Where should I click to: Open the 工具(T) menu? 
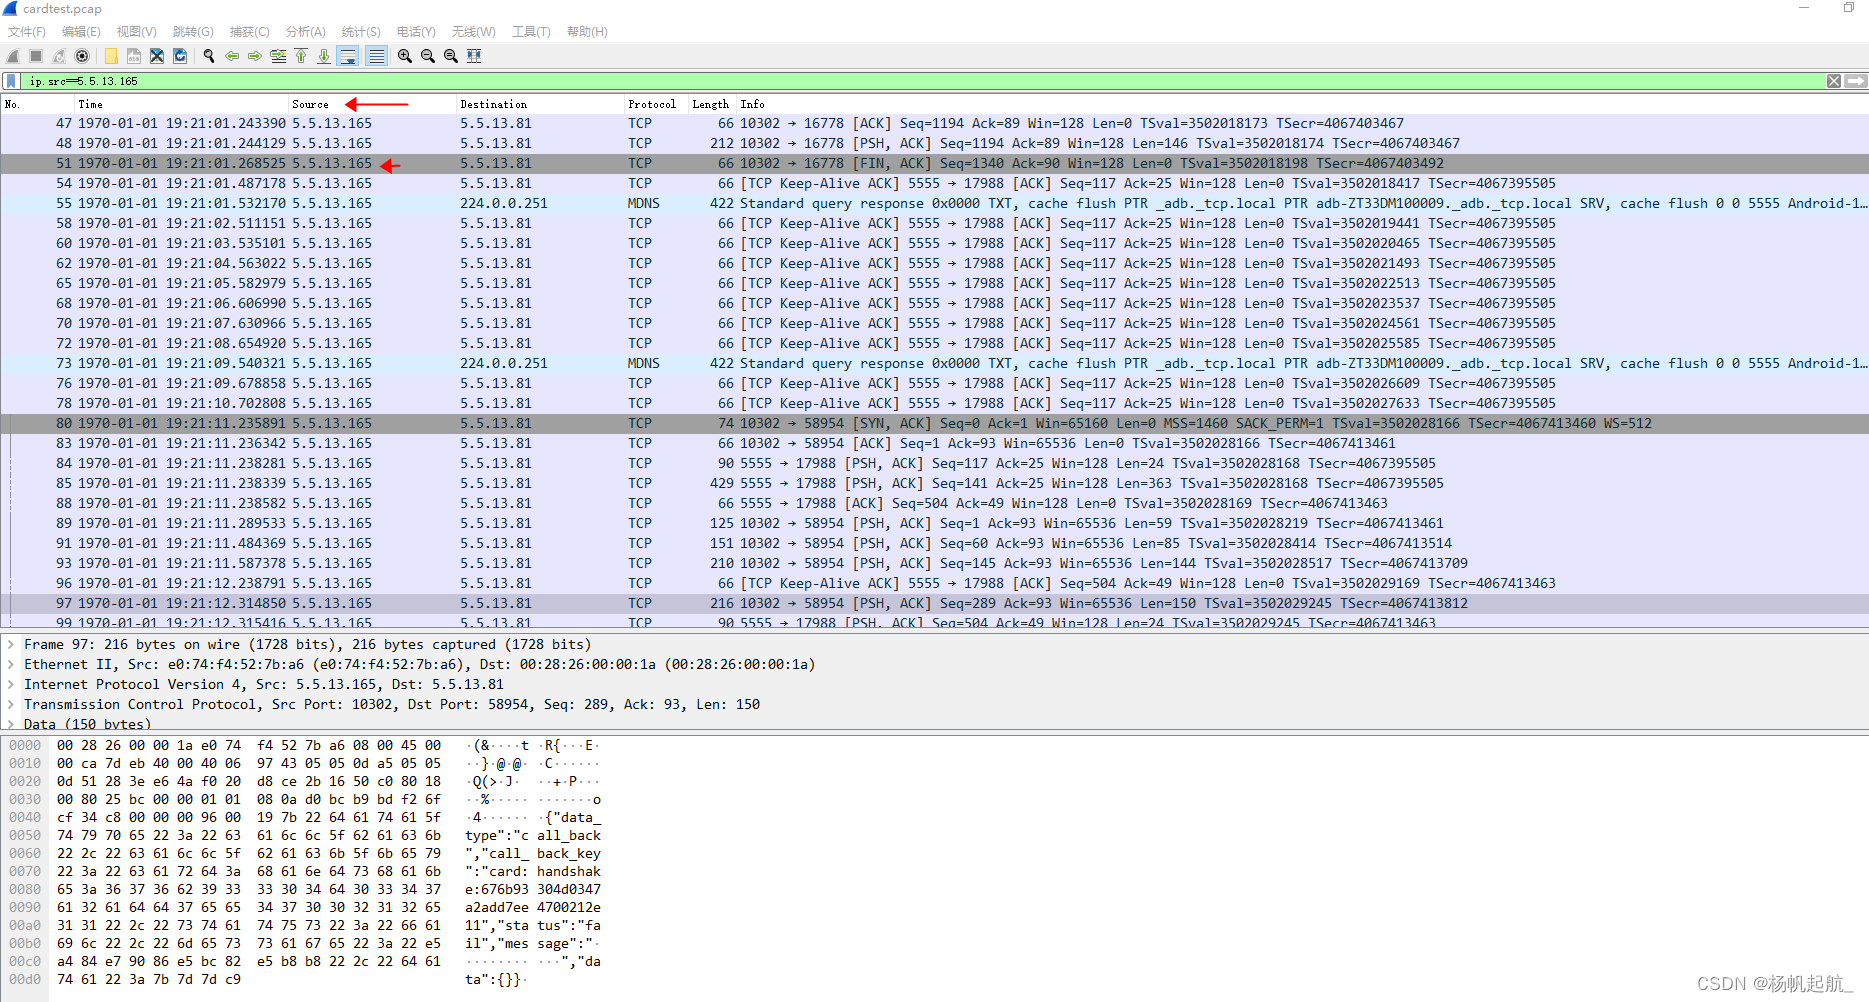point(532,32)
